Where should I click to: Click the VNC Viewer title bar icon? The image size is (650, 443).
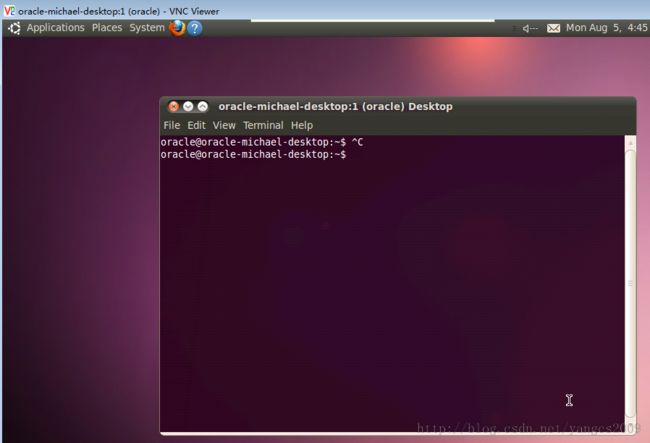[x=9, y=11]
